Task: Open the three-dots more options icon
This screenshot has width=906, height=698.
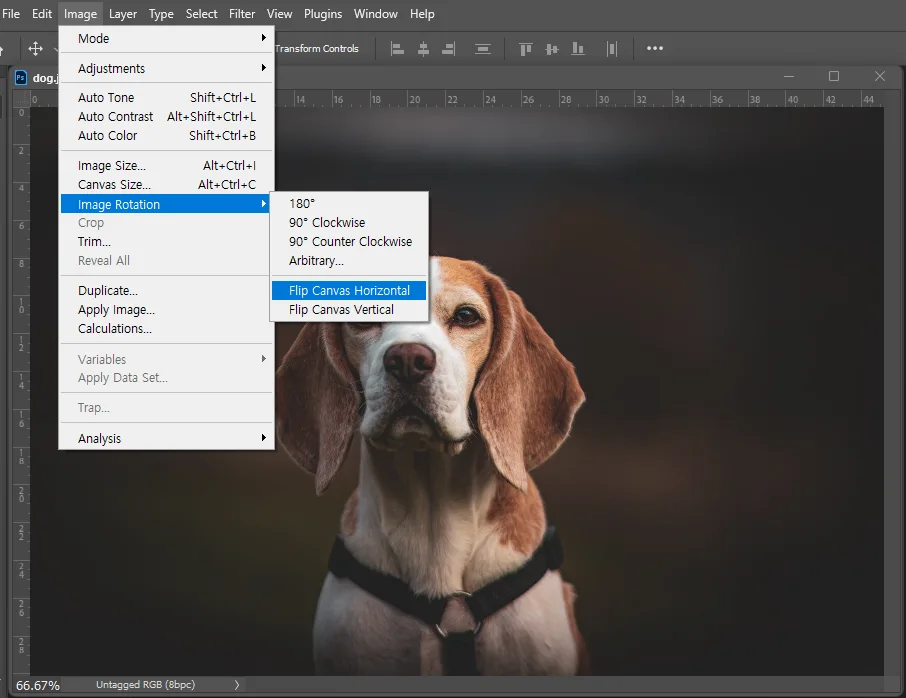Action: tap(655, 49)
